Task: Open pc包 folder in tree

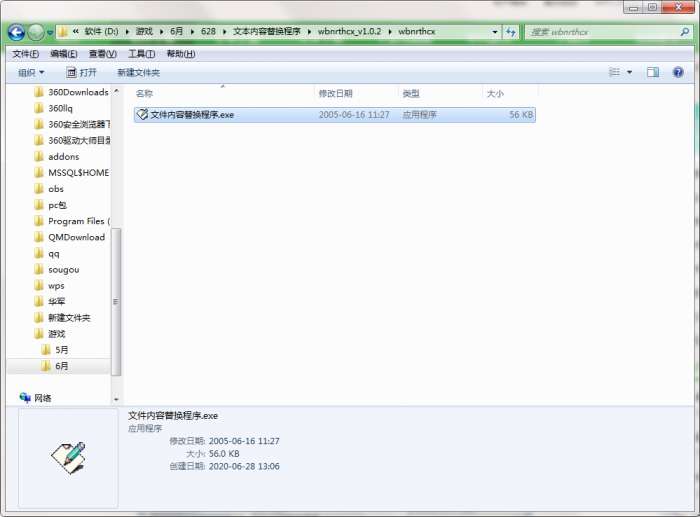Action: pos(57,205)
